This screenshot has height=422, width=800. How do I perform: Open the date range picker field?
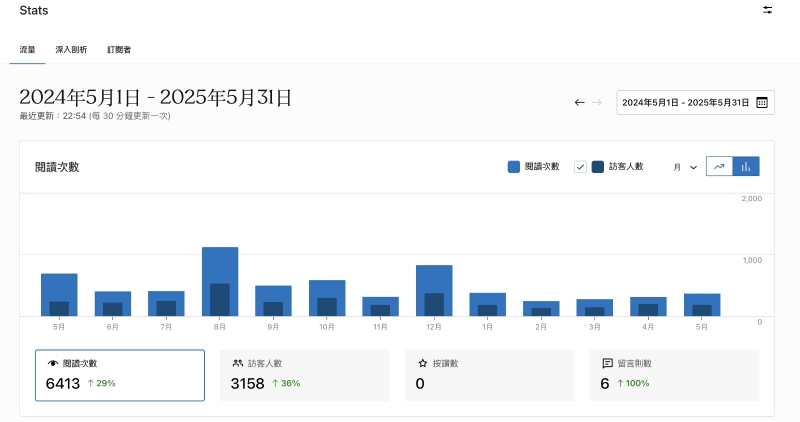click(x=686, y=102)
